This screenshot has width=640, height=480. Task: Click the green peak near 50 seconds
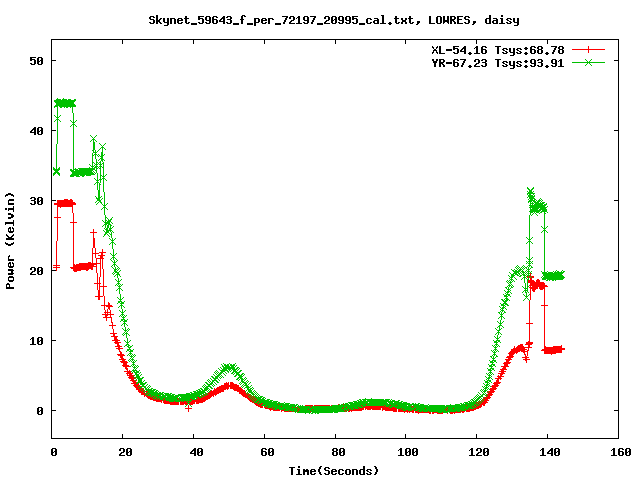click(x=229, y=368)
